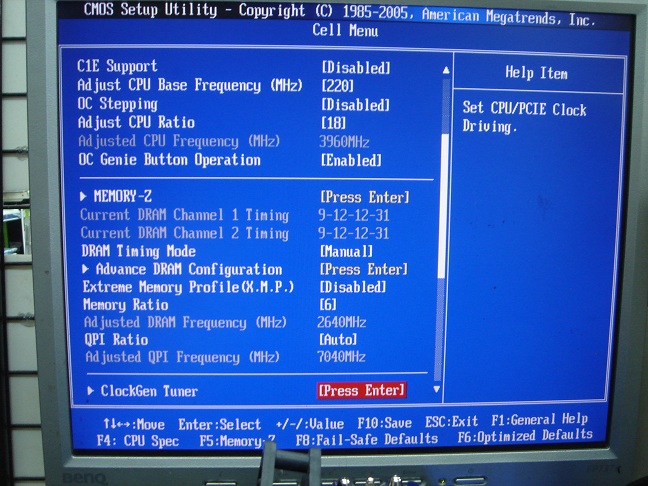The height and width of the screenshot is (486, 648).
Task: Click Channel 2 timing value 9-12-12-31
Action: [354, 233]
